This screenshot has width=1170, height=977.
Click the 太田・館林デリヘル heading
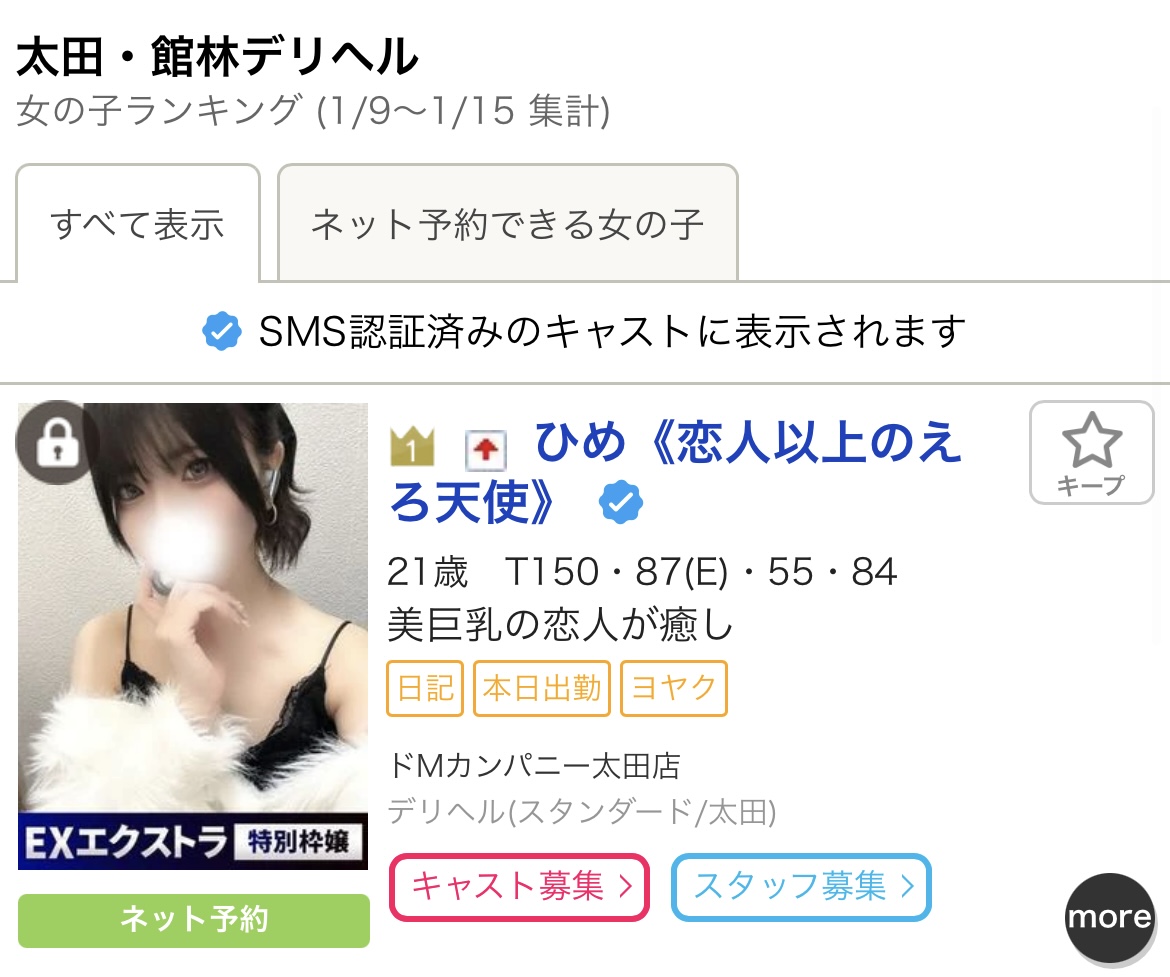click(217, 57)
